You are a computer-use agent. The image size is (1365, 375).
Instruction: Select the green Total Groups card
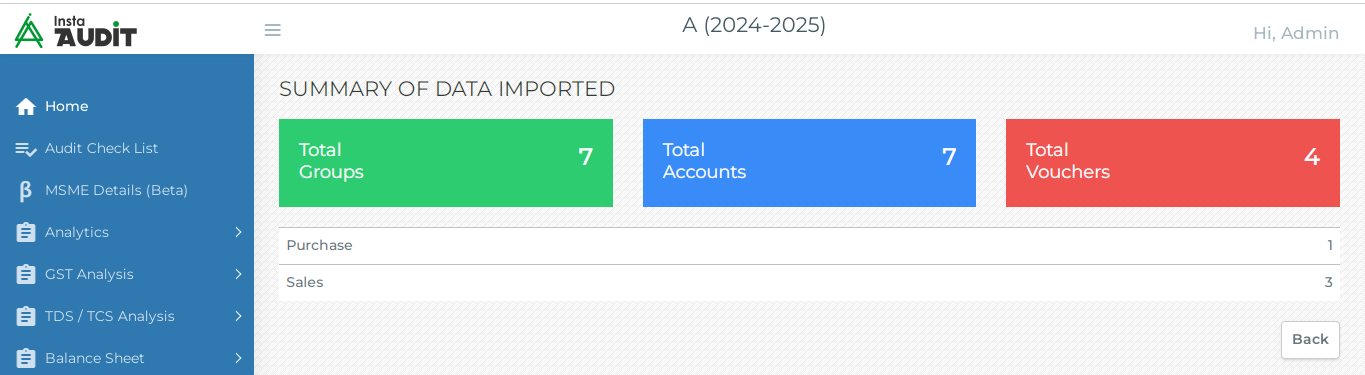click(446, 163)
